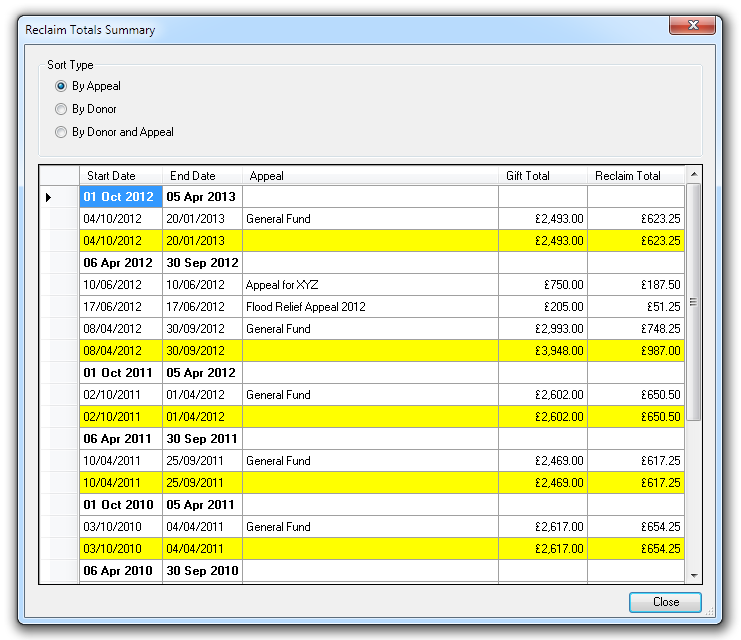Click the highlighted £654.25 subtotal cell
Screen dimensions: 741x640
[x=636, y=549]
